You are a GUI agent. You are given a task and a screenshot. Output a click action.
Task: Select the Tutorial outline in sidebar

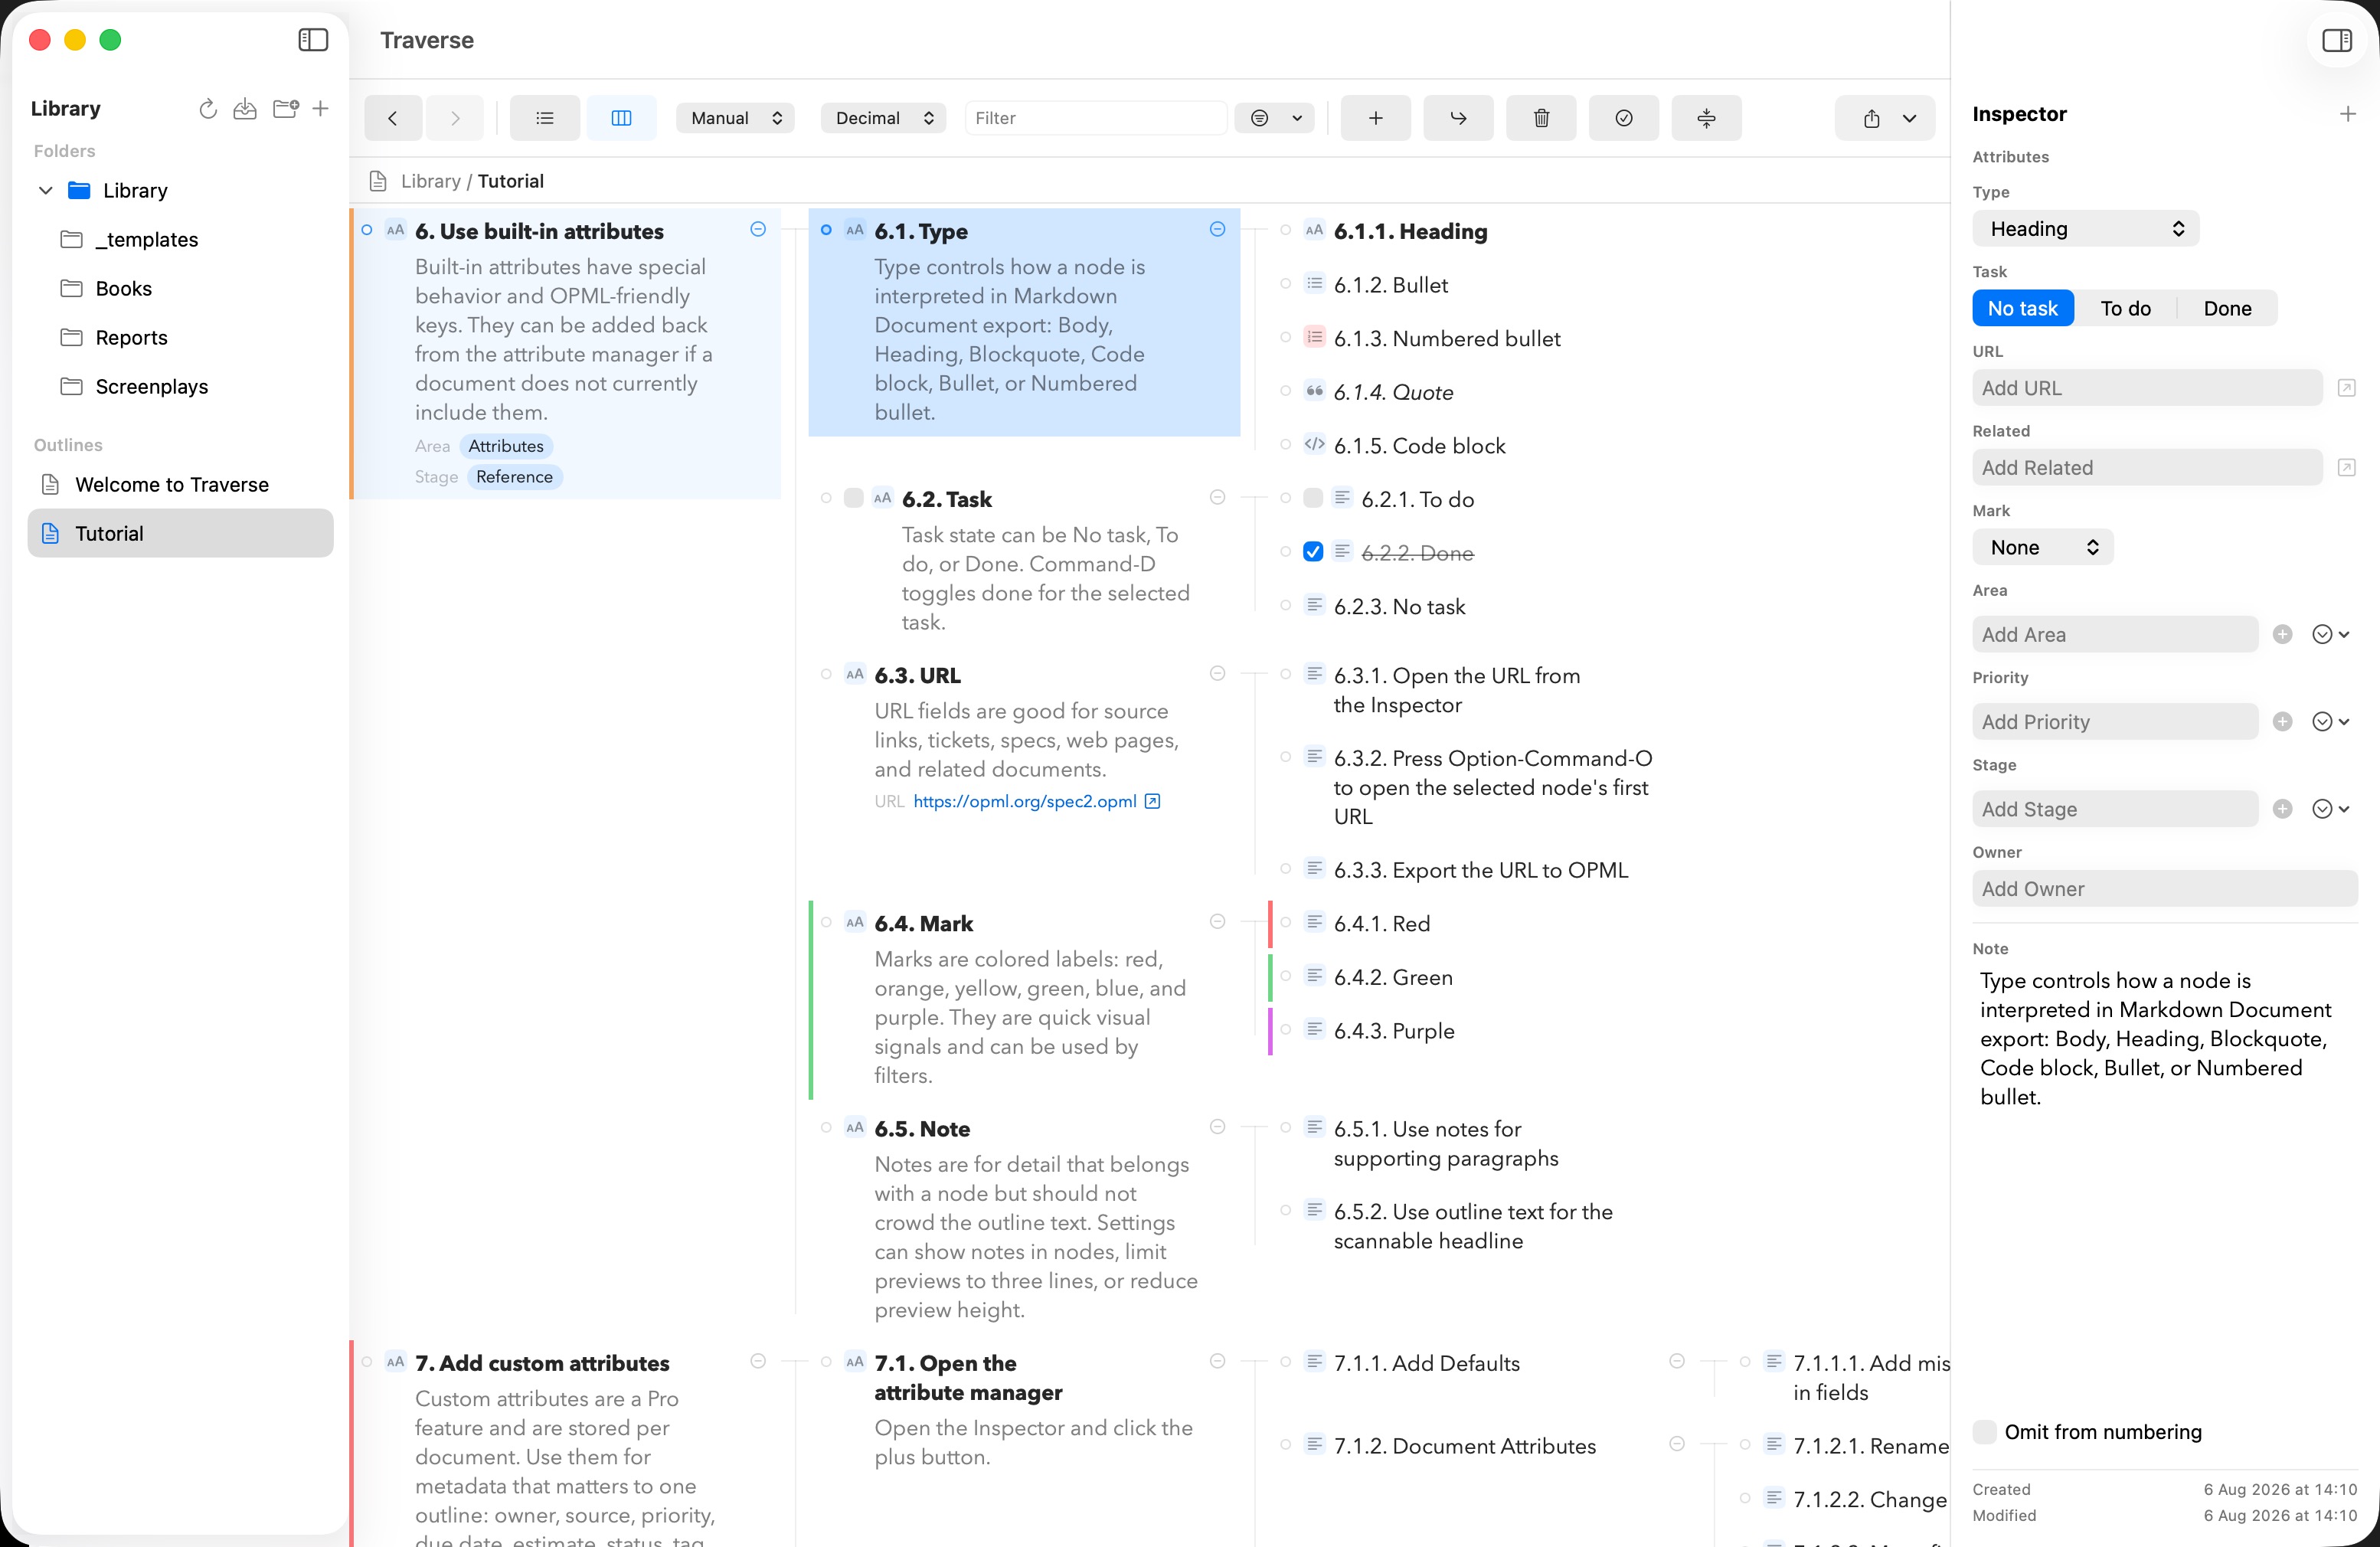pyautogui.click(x=181, y=534)
